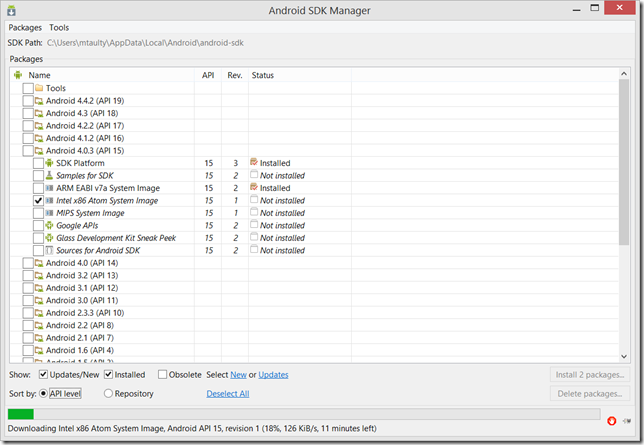
Task: Click the SDK Manager app icon in title bar
Action: click(x=11, y=11)
